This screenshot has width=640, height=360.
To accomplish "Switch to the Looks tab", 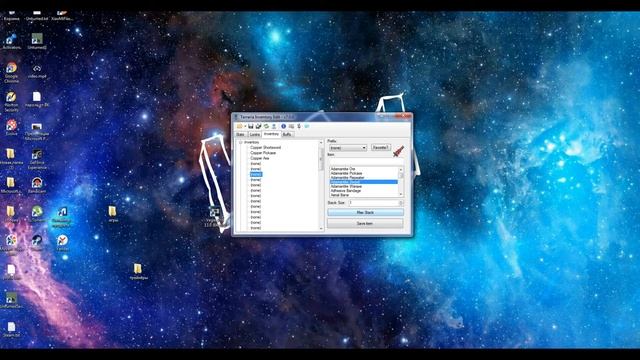I will [255, 134].
